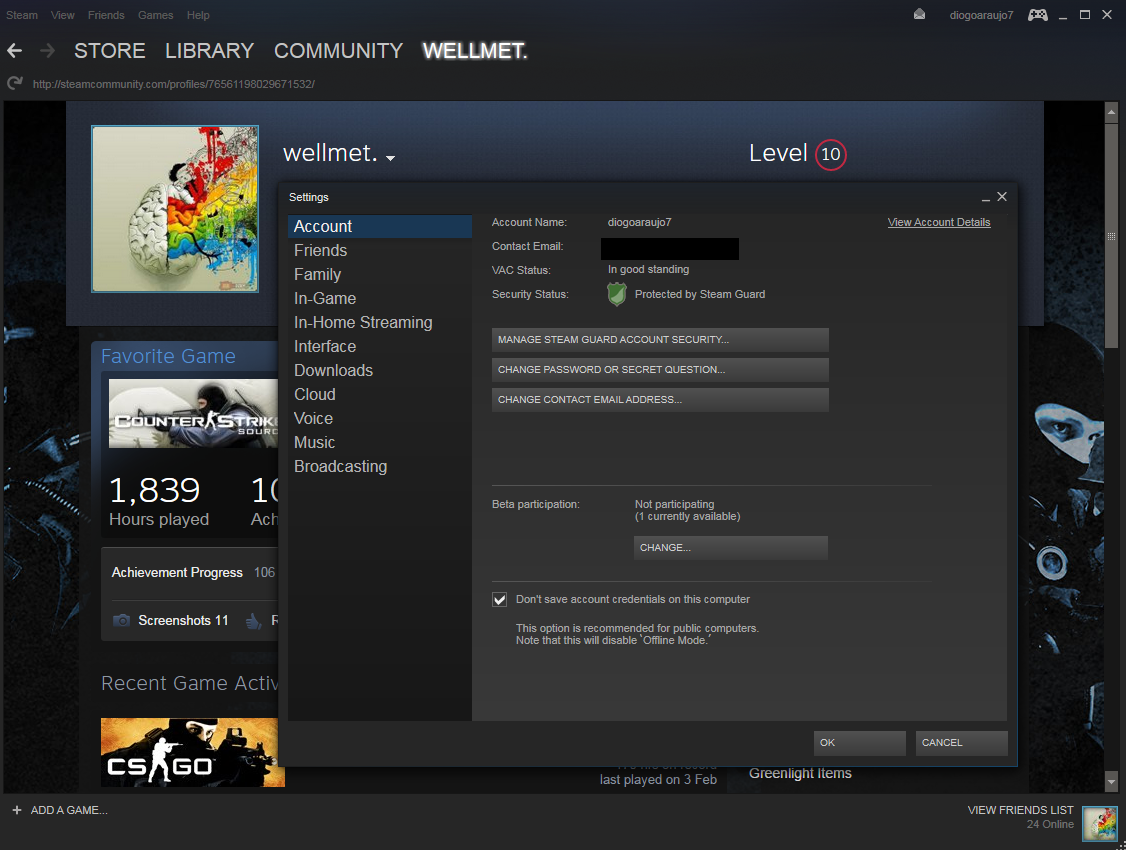Click Manage Steam Guard Account Security button
The height and width of the screenshot is (850, 1126).
tap(660, 340)
